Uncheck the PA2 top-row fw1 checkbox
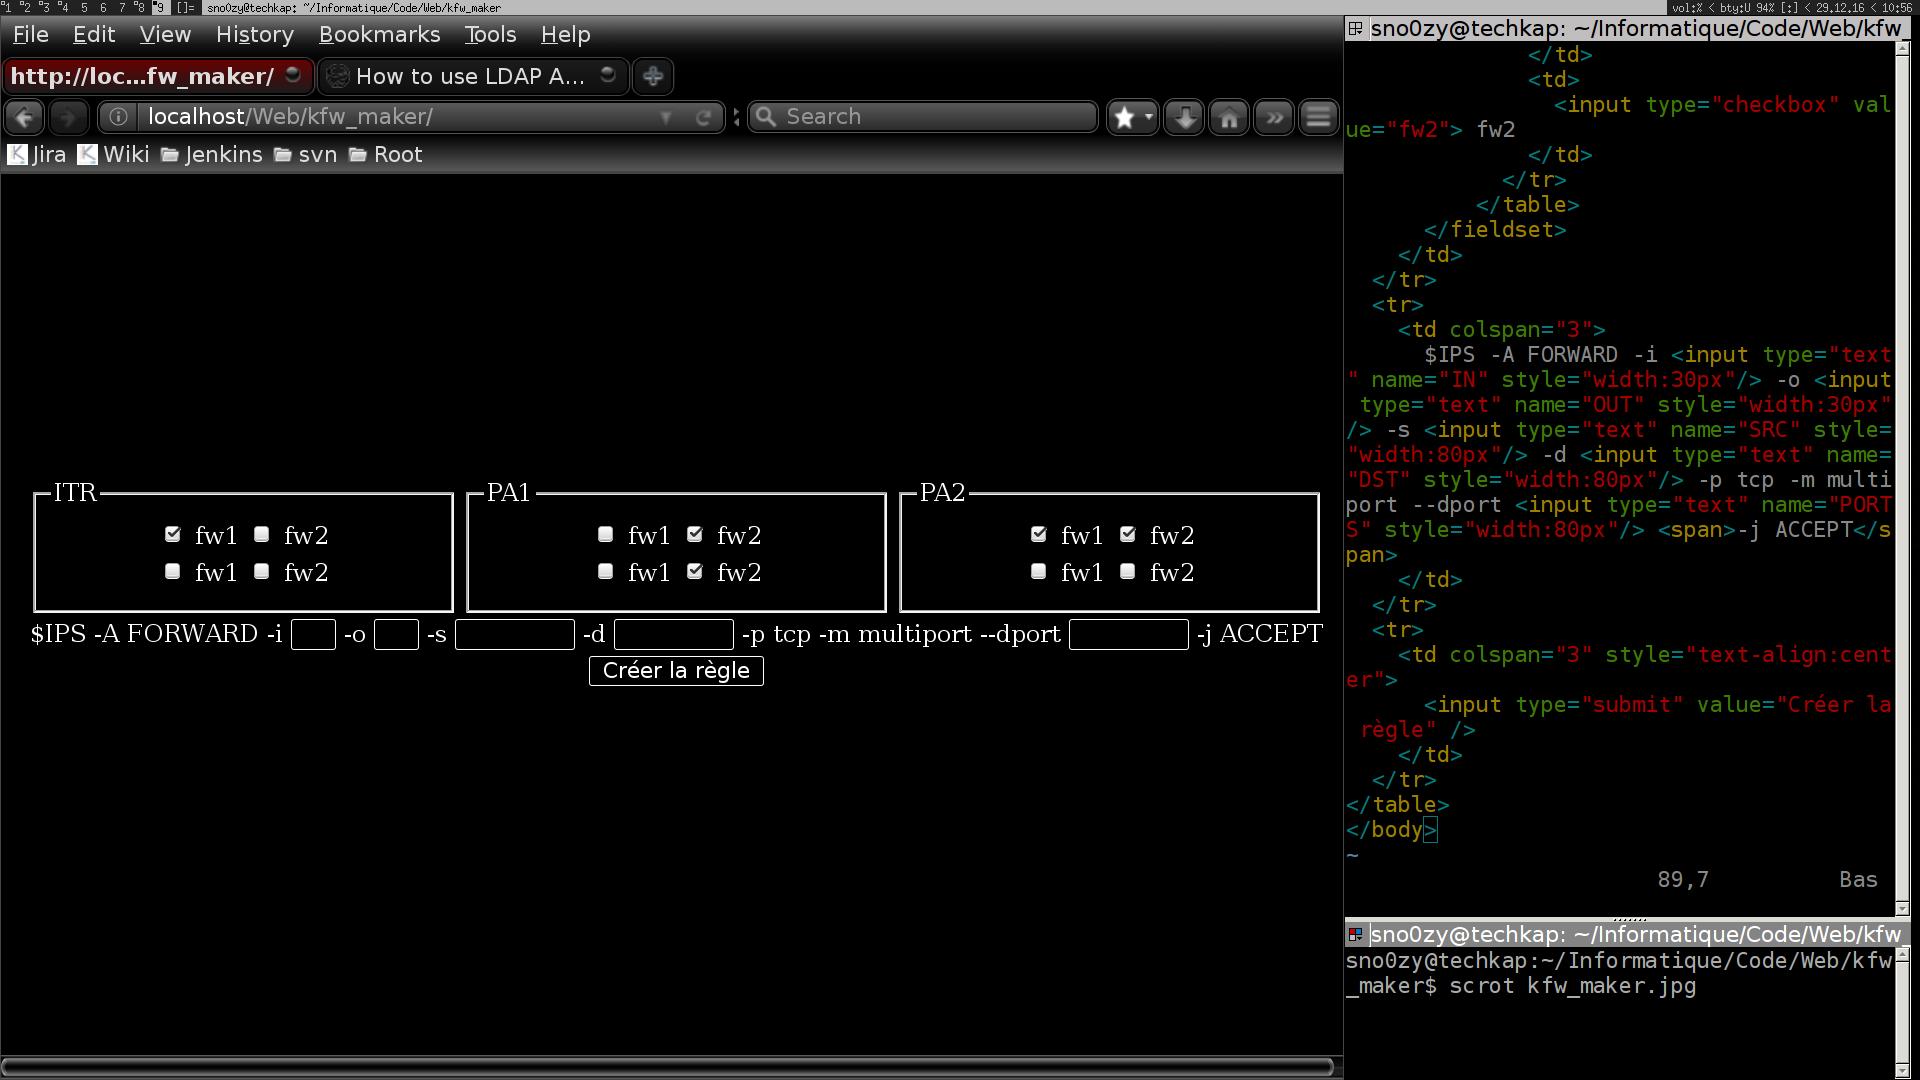 [1039, 534]
